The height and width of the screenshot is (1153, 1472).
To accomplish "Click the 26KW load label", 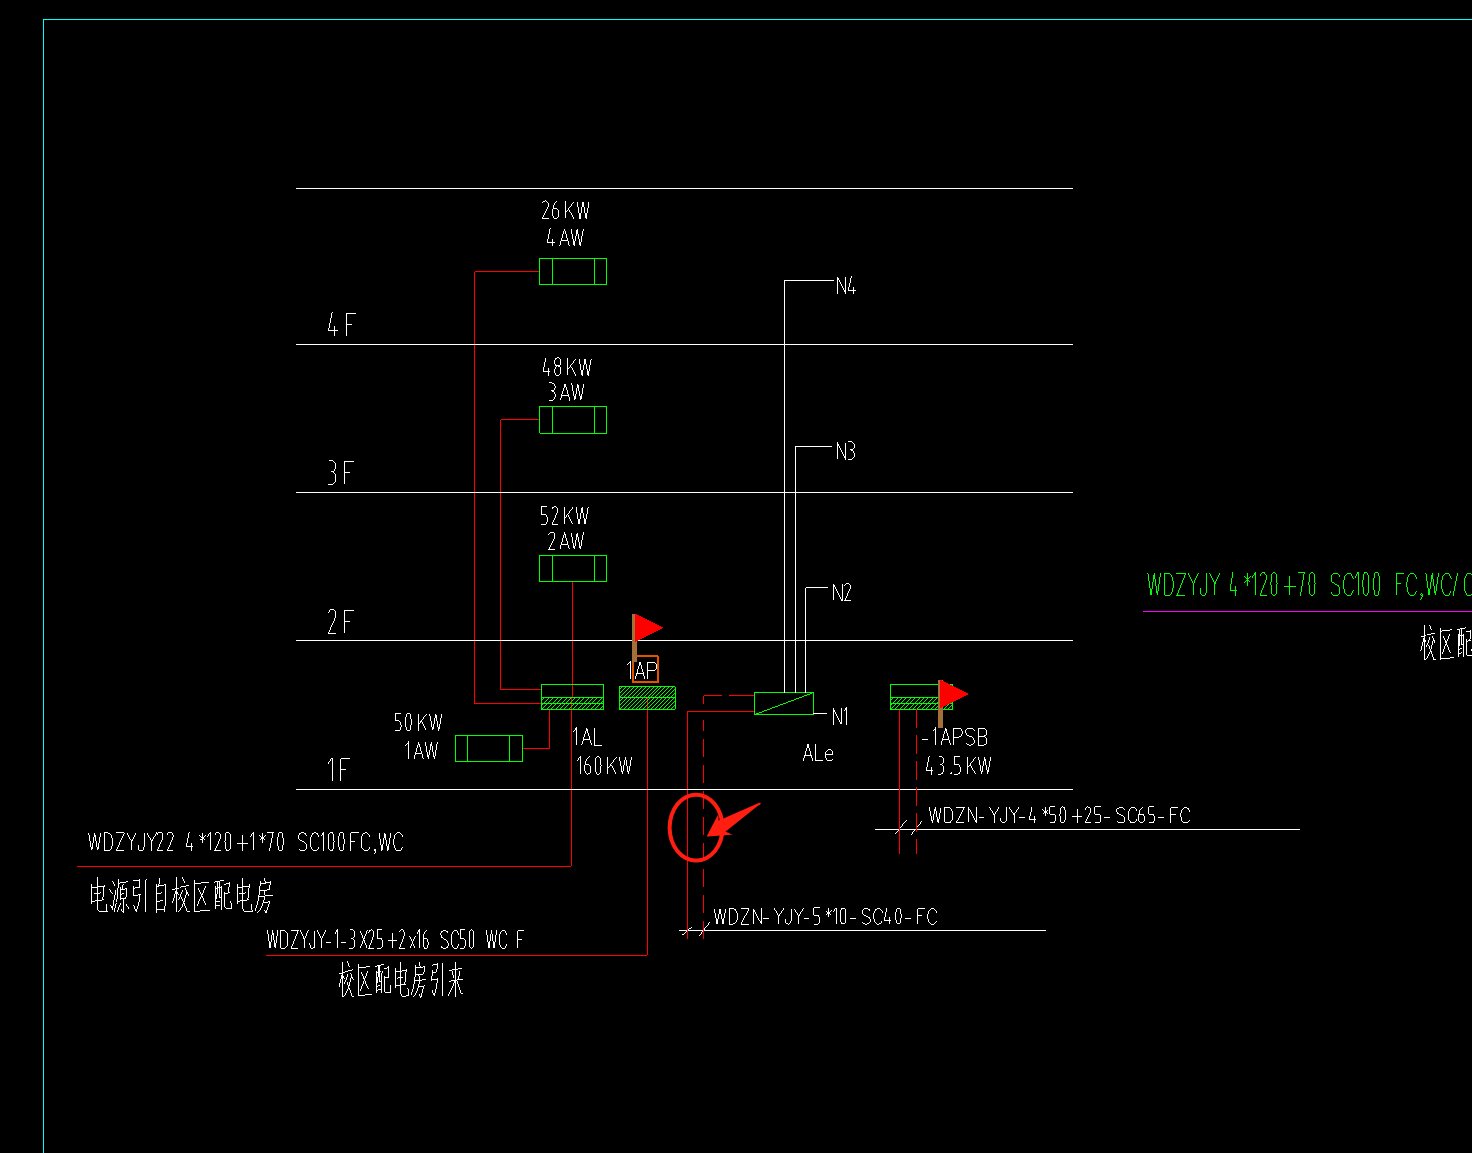I will [x=566, y=211].
